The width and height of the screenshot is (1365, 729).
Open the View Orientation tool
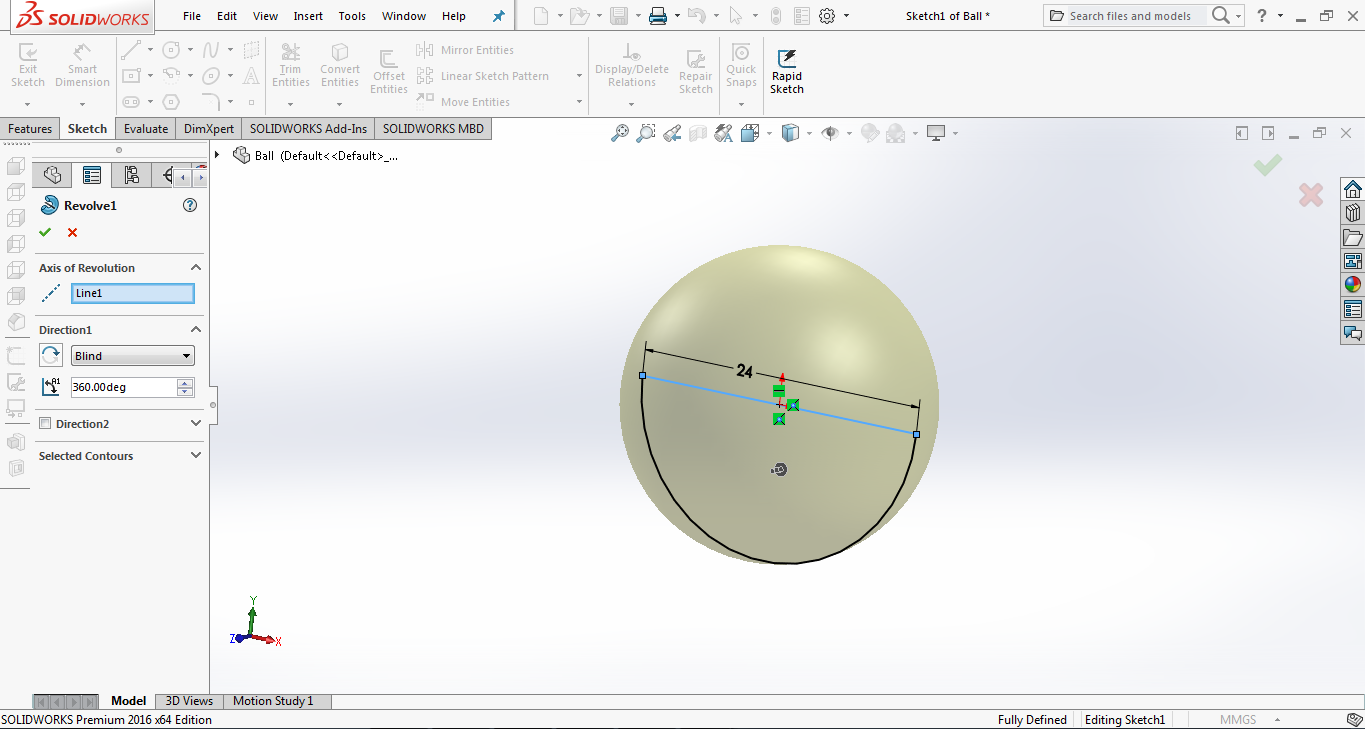pos(750,133)
